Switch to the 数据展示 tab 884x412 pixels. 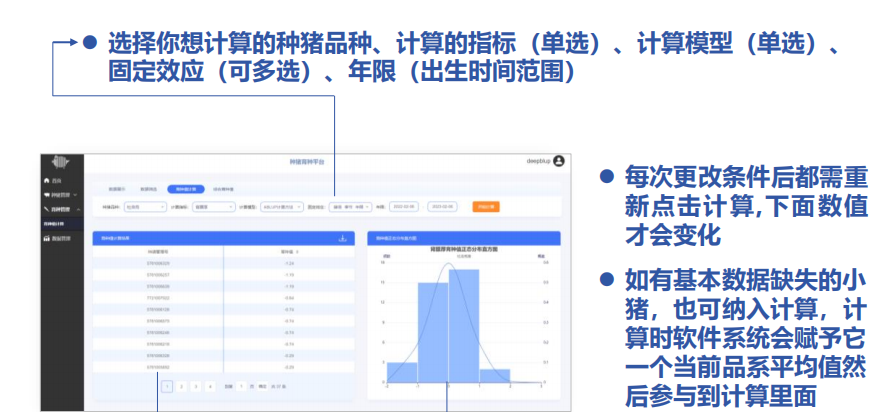pos(117,187)
